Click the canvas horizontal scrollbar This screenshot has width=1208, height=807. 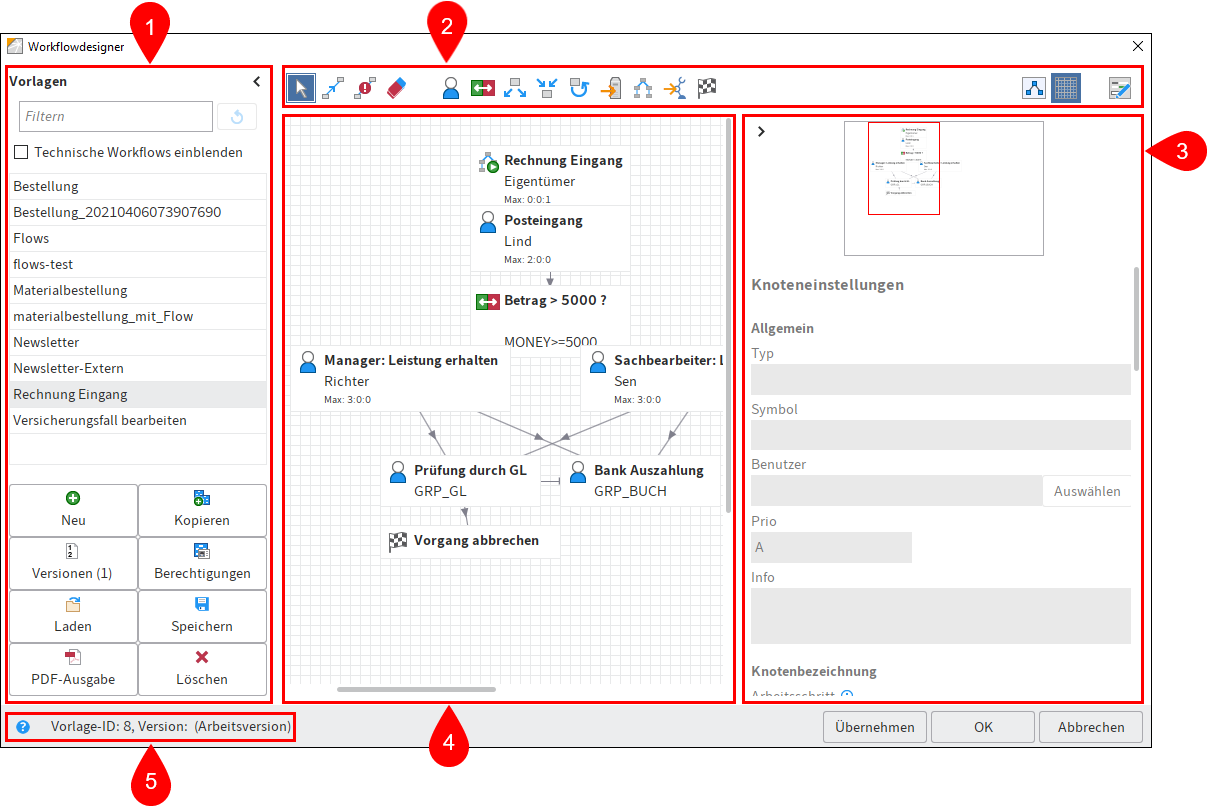coord(416,689)
